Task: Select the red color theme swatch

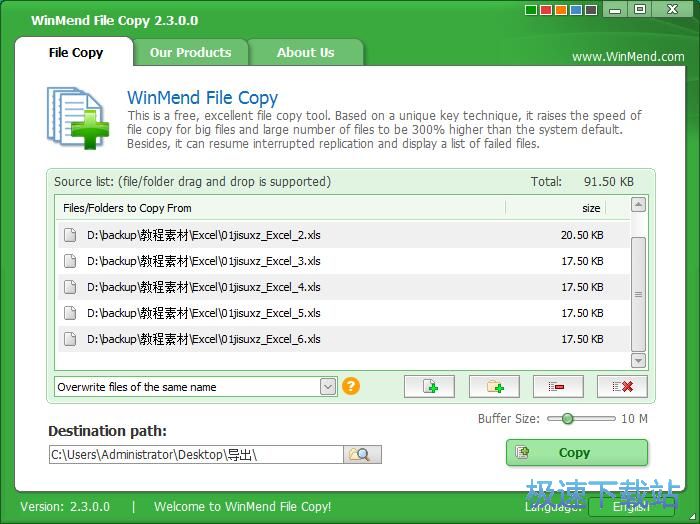Action: [546, 10]
